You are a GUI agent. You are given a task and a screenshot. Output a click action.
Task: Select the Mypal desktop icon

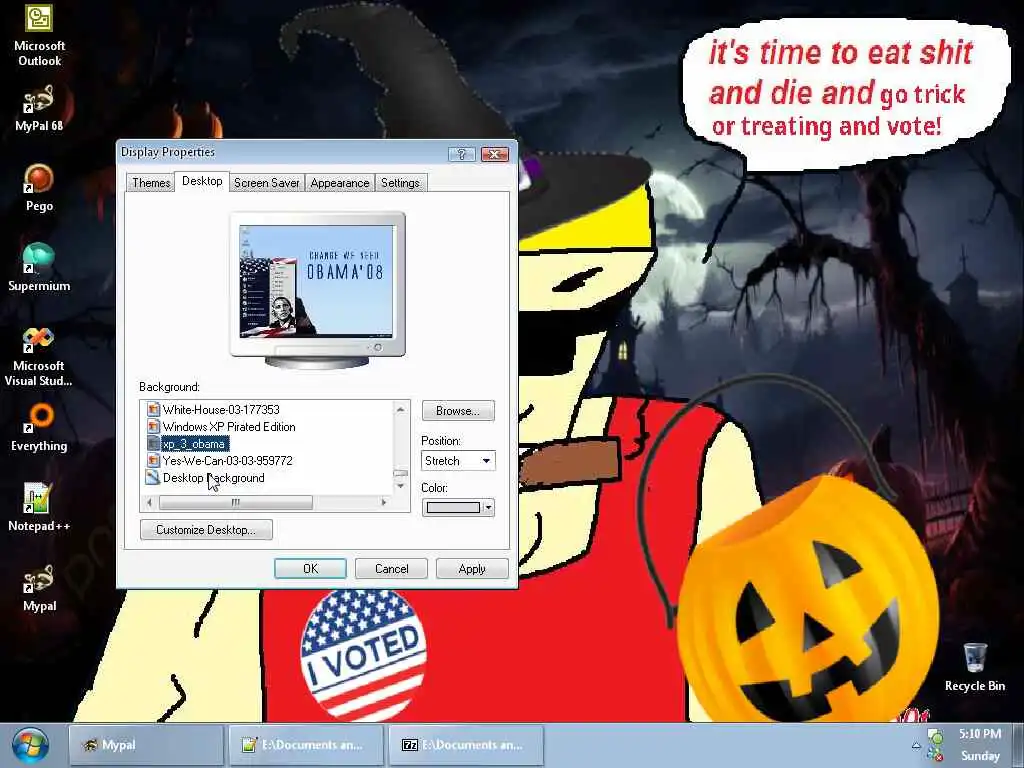pyautogui.click(x=39, y=588)
